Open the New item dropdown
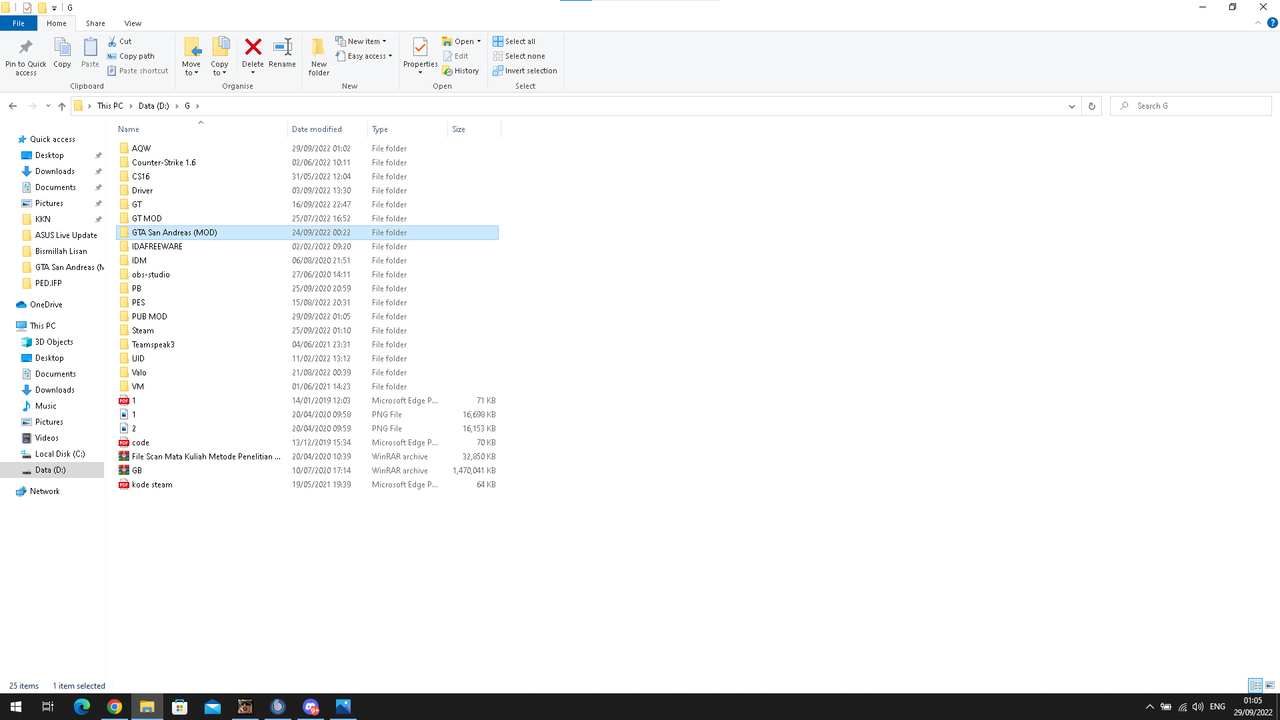Screen dimensions: 1280x720 361,42
